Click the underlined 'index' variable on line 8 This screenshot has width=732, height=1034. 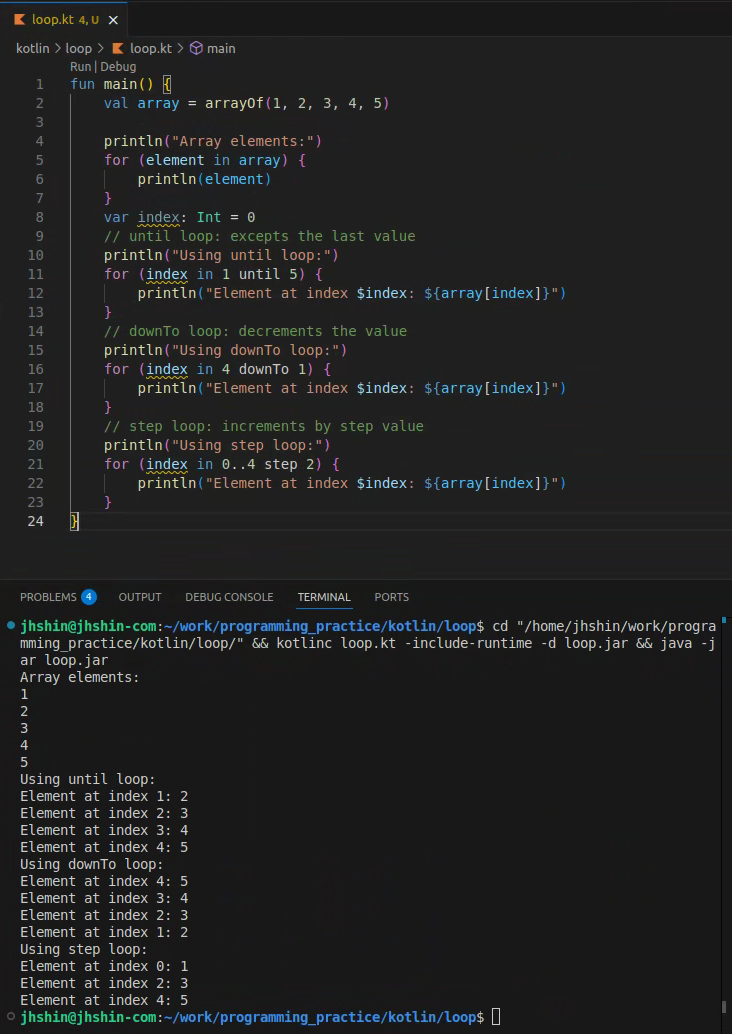(x=158, y=218)
